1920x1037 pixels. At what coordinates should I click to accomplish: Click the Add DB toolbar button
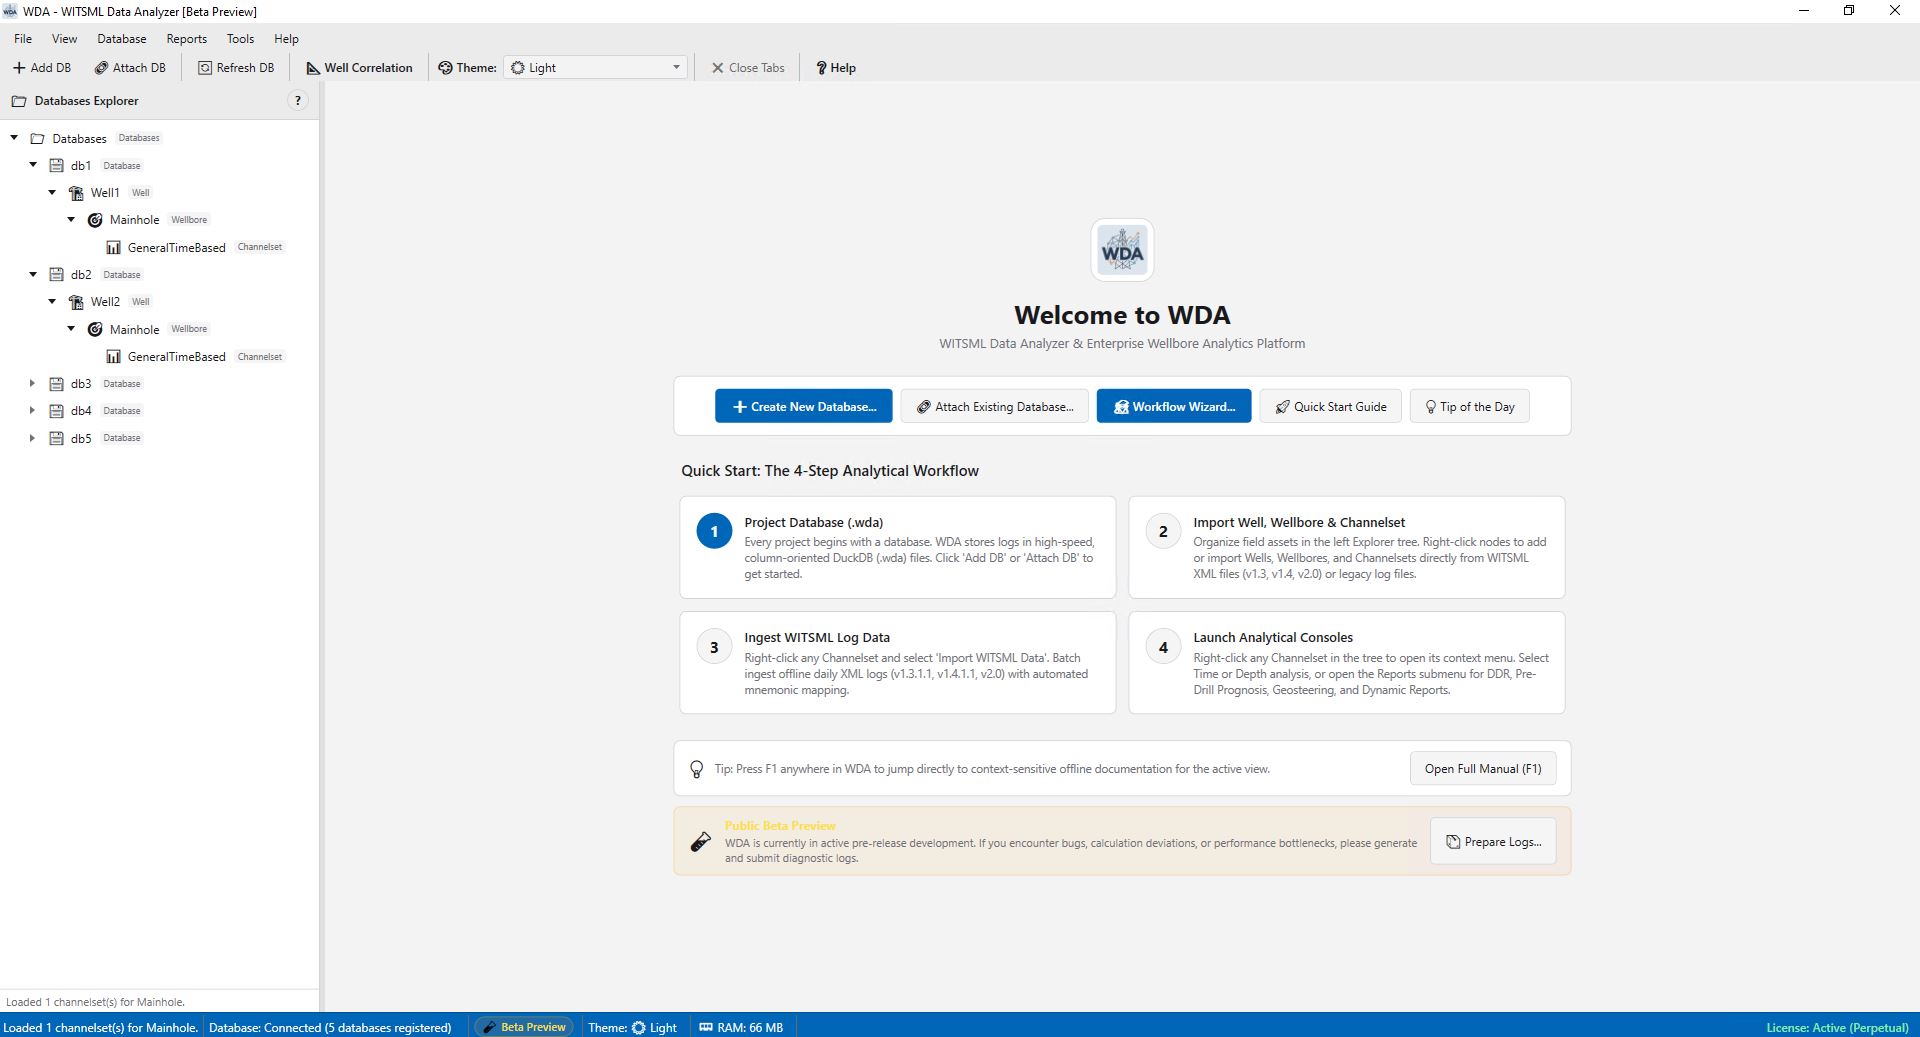[x=42, y=68]
